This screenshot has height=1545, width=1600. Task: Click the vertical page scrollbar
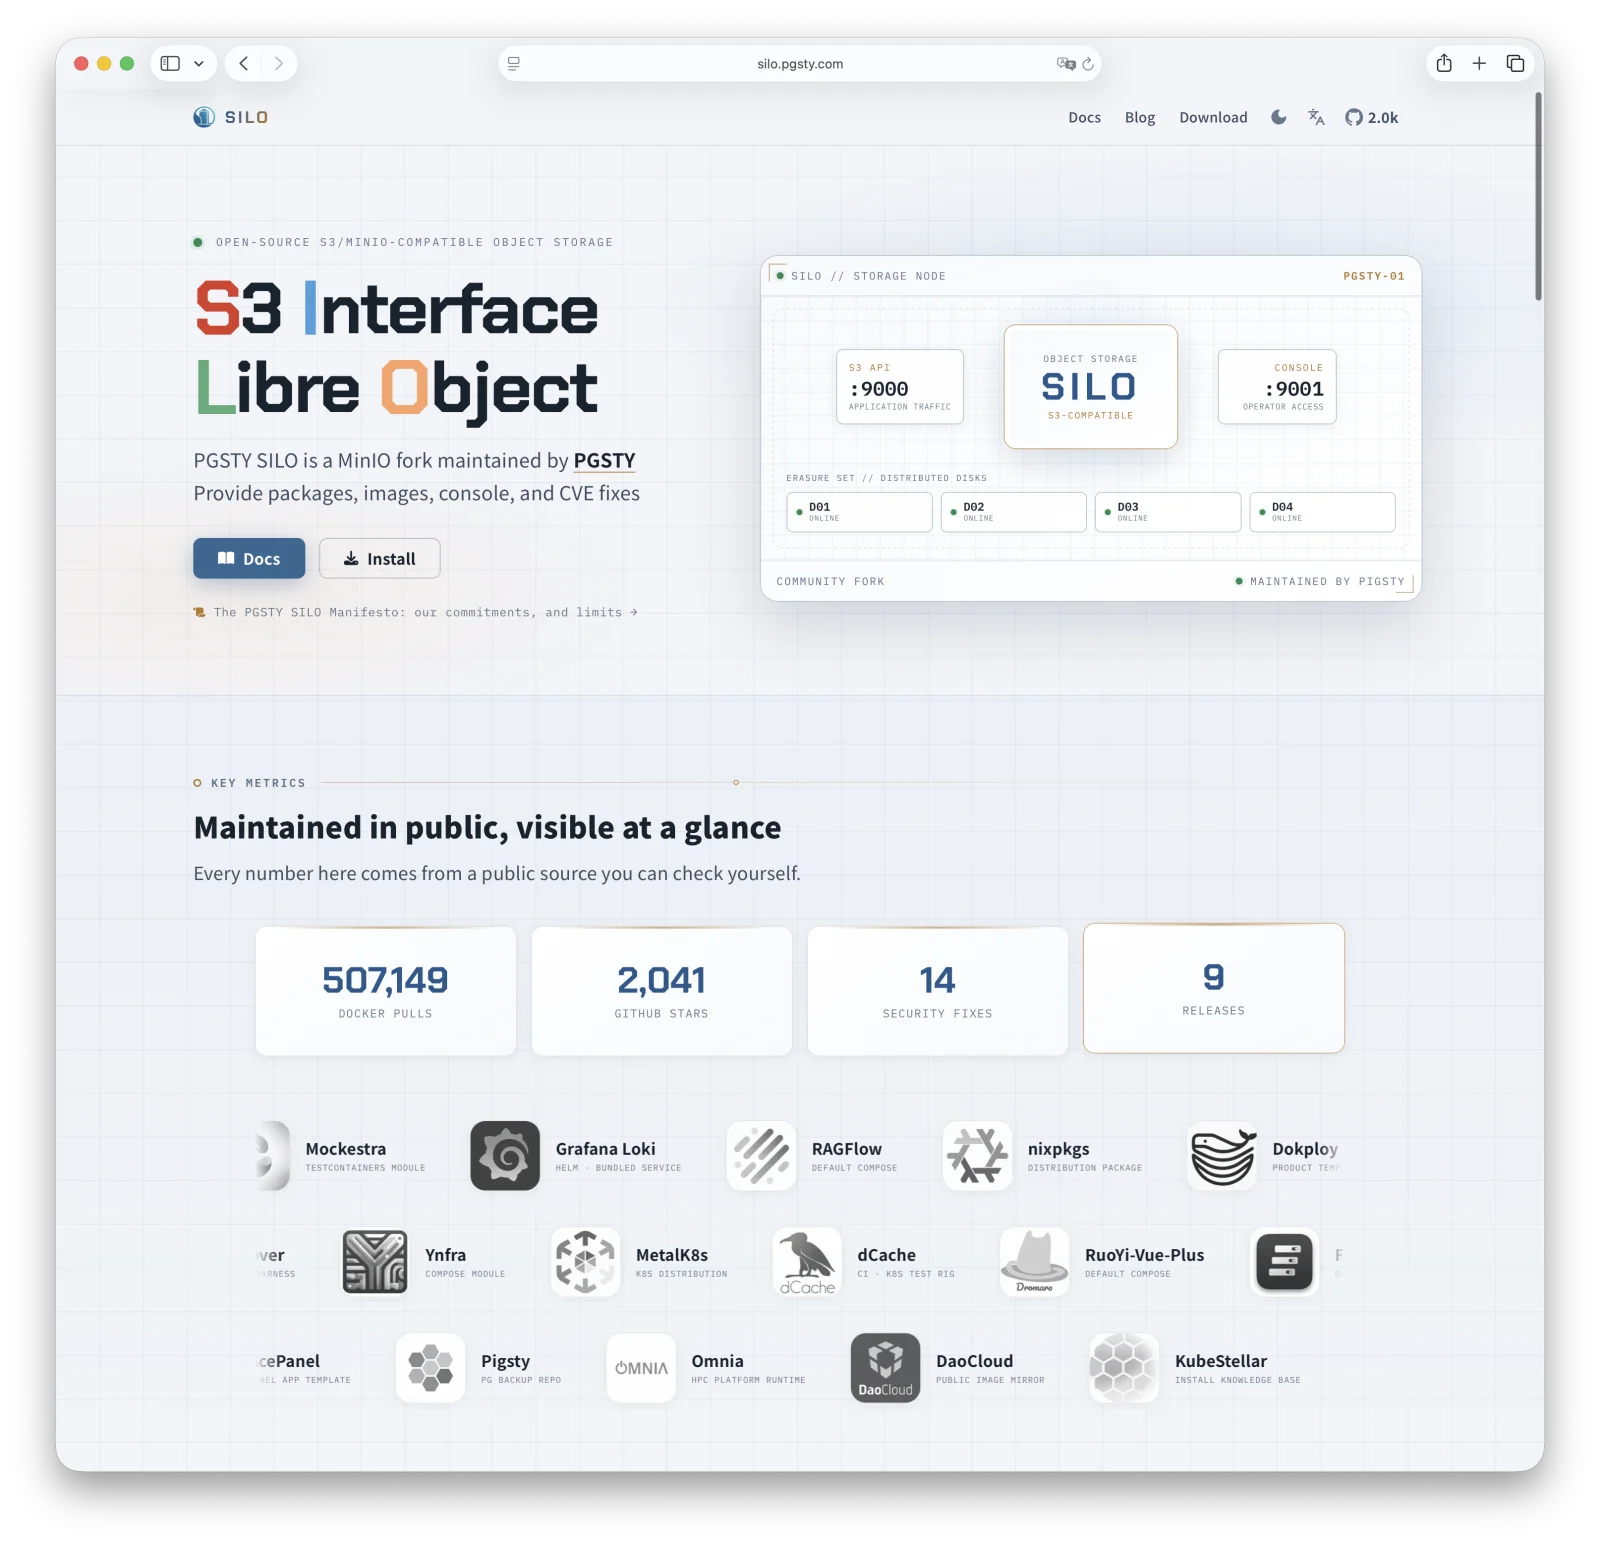(1538, 196)
